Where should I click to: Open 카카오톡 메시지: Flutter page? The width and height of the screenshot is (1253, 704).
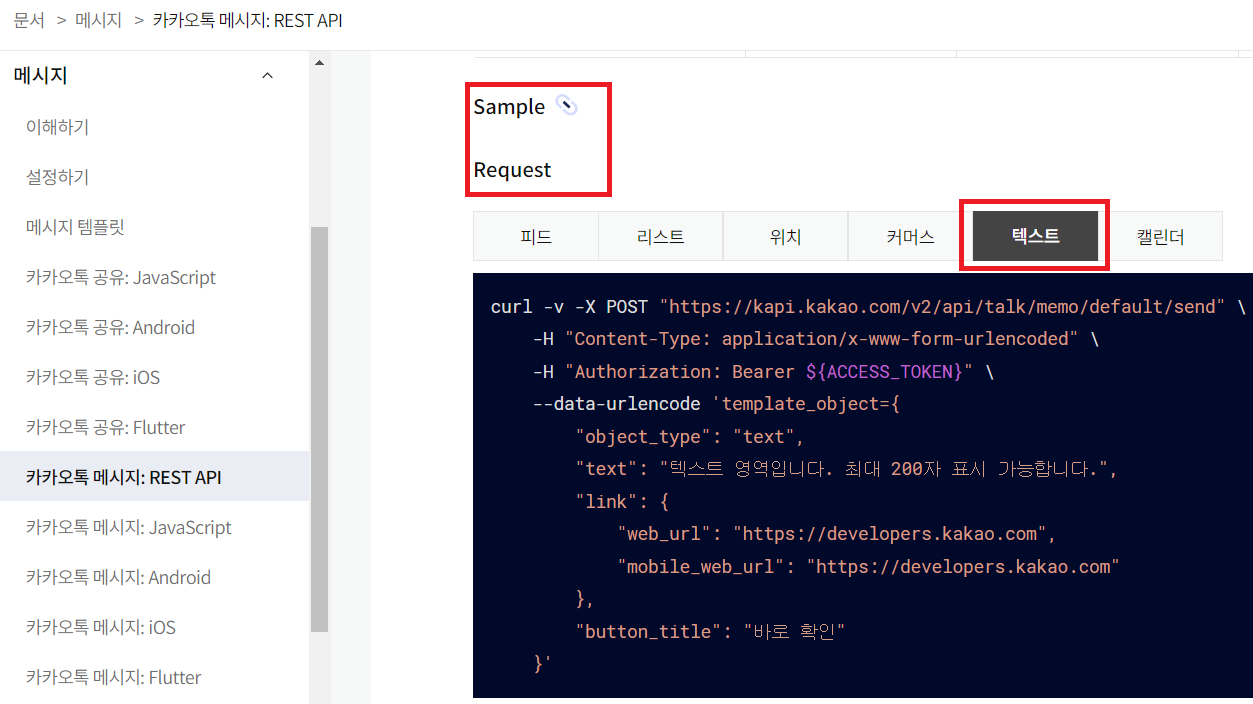click(114, 677)
